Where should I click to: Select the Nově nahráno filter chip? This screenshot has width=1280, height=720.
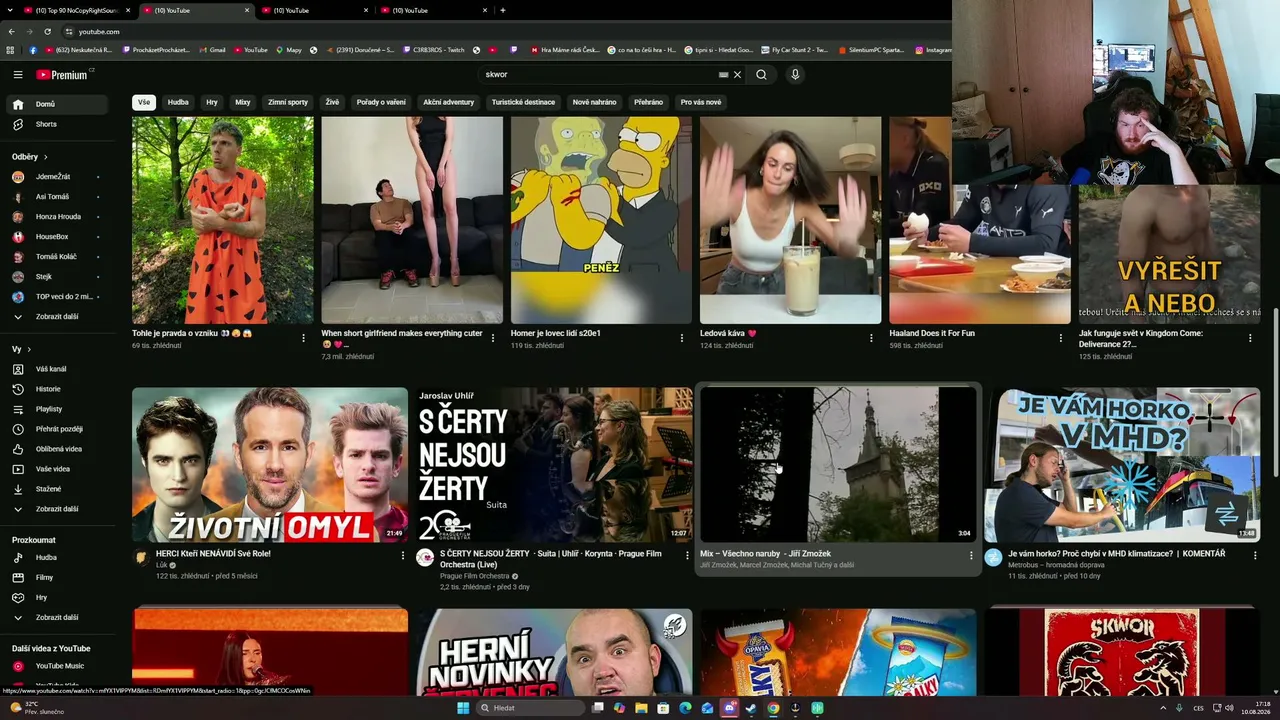click(594, 102)
